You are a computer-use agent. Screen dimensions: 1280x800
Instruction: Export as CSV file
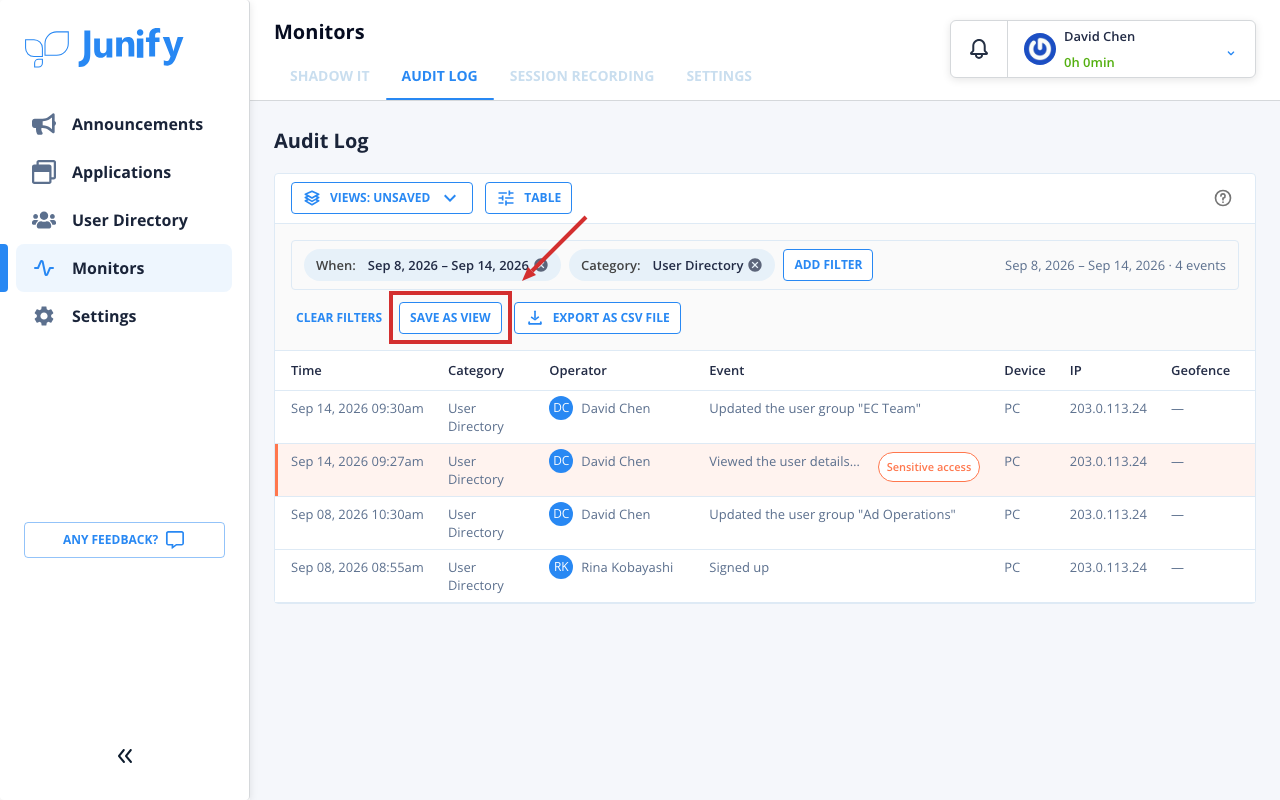click(597, 318)
